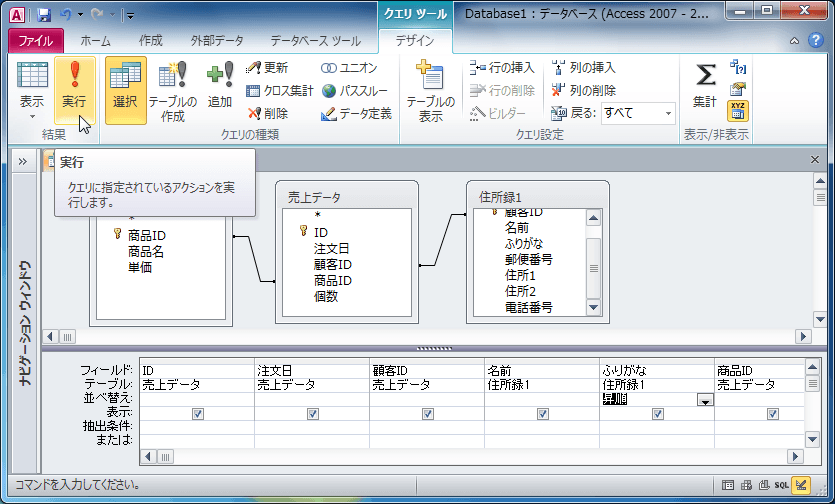Close the query tab with X
This screenshot has height=504, width=835.
click(814, 159)
